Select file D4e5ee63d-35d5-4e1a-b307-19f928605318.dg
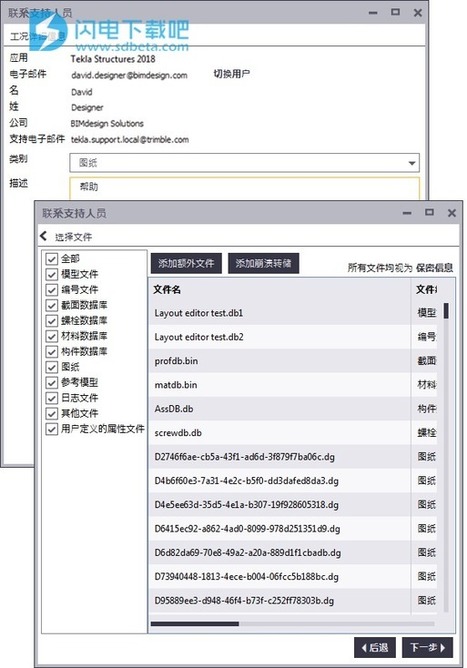 [x=292, y=505]
